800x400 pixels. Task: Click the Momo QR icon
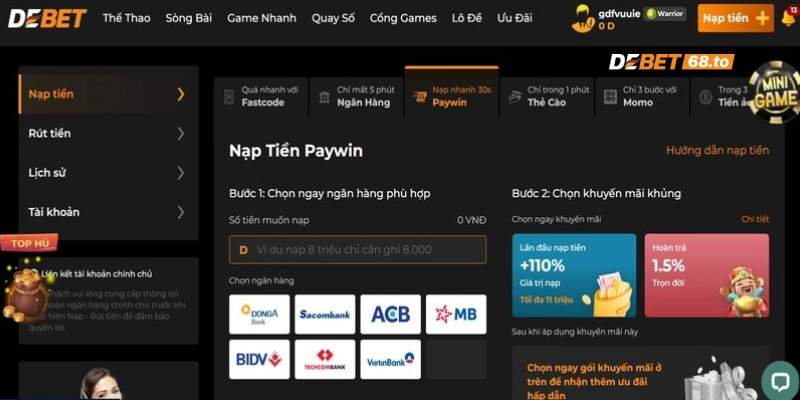[x=610, y=97]
